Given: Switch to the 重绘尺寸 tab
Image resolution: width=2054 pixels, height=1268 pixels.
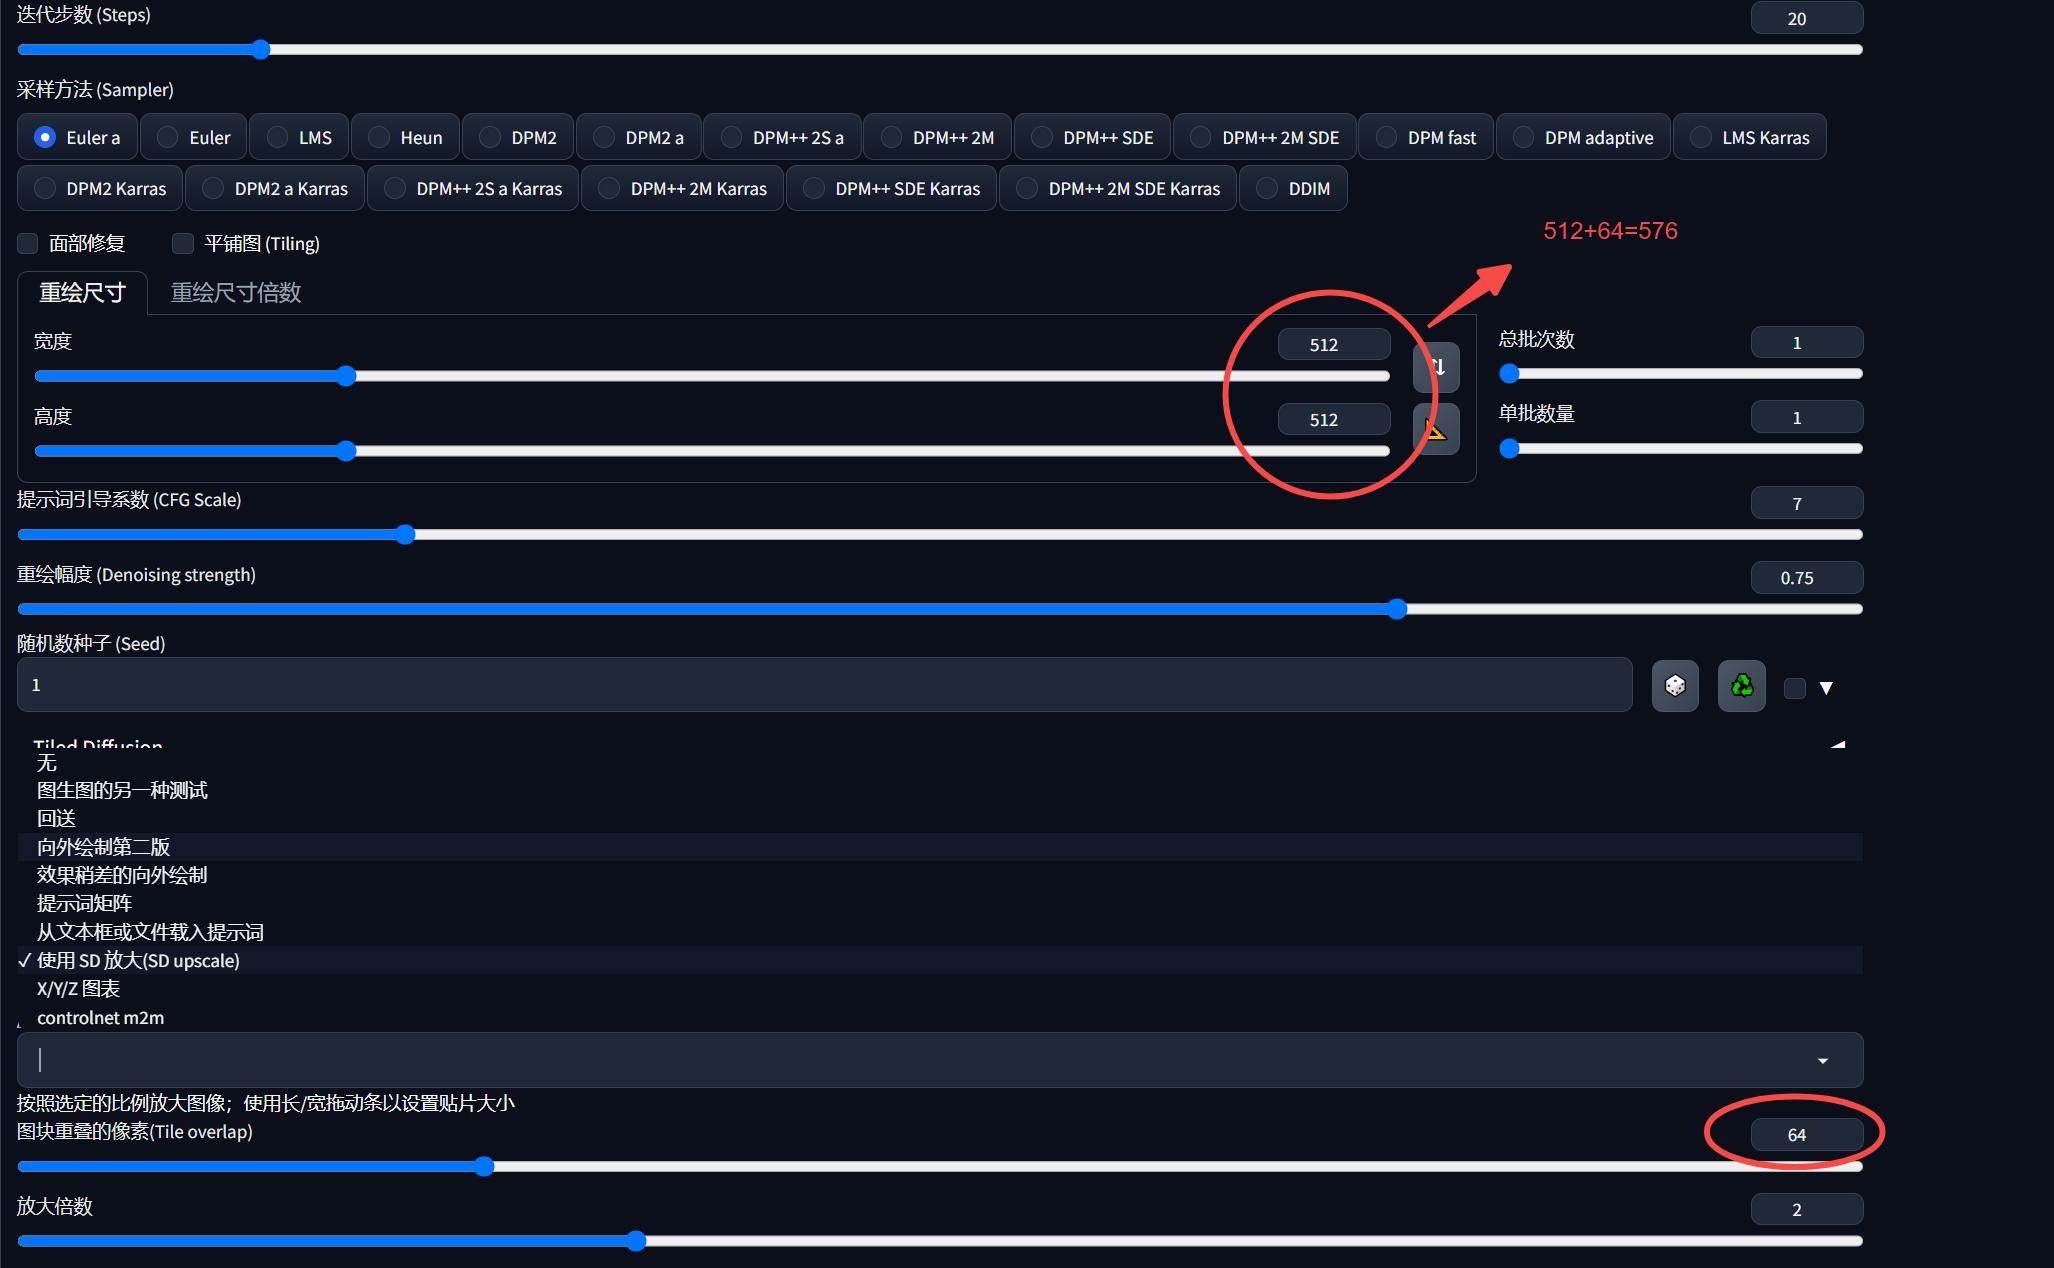Looking at the screenshot, I should click(82, 292).
